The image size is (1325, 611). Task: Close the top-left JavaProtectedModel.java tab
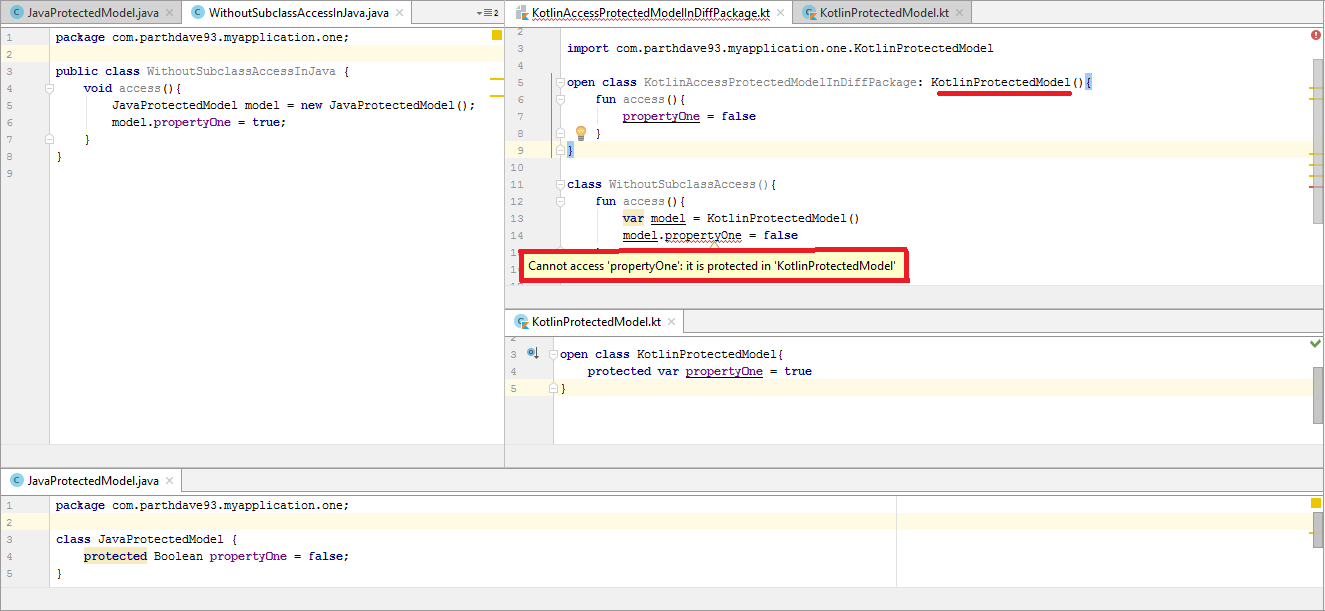(169, 13)
